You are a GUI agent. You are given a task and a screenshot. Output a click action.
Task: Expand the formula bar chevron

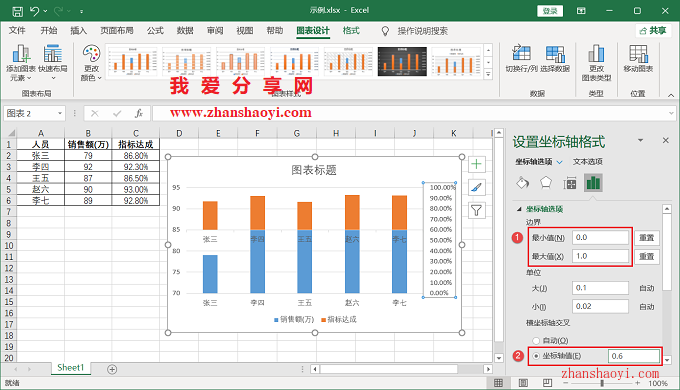[x=671, y=114]
